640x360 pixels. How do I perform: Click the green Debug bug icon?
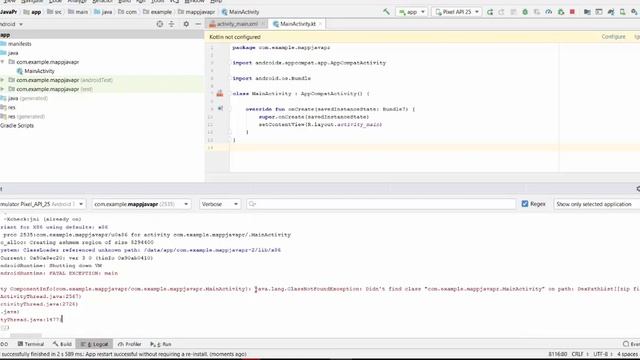pyautogui.click(x=525, y=12)
